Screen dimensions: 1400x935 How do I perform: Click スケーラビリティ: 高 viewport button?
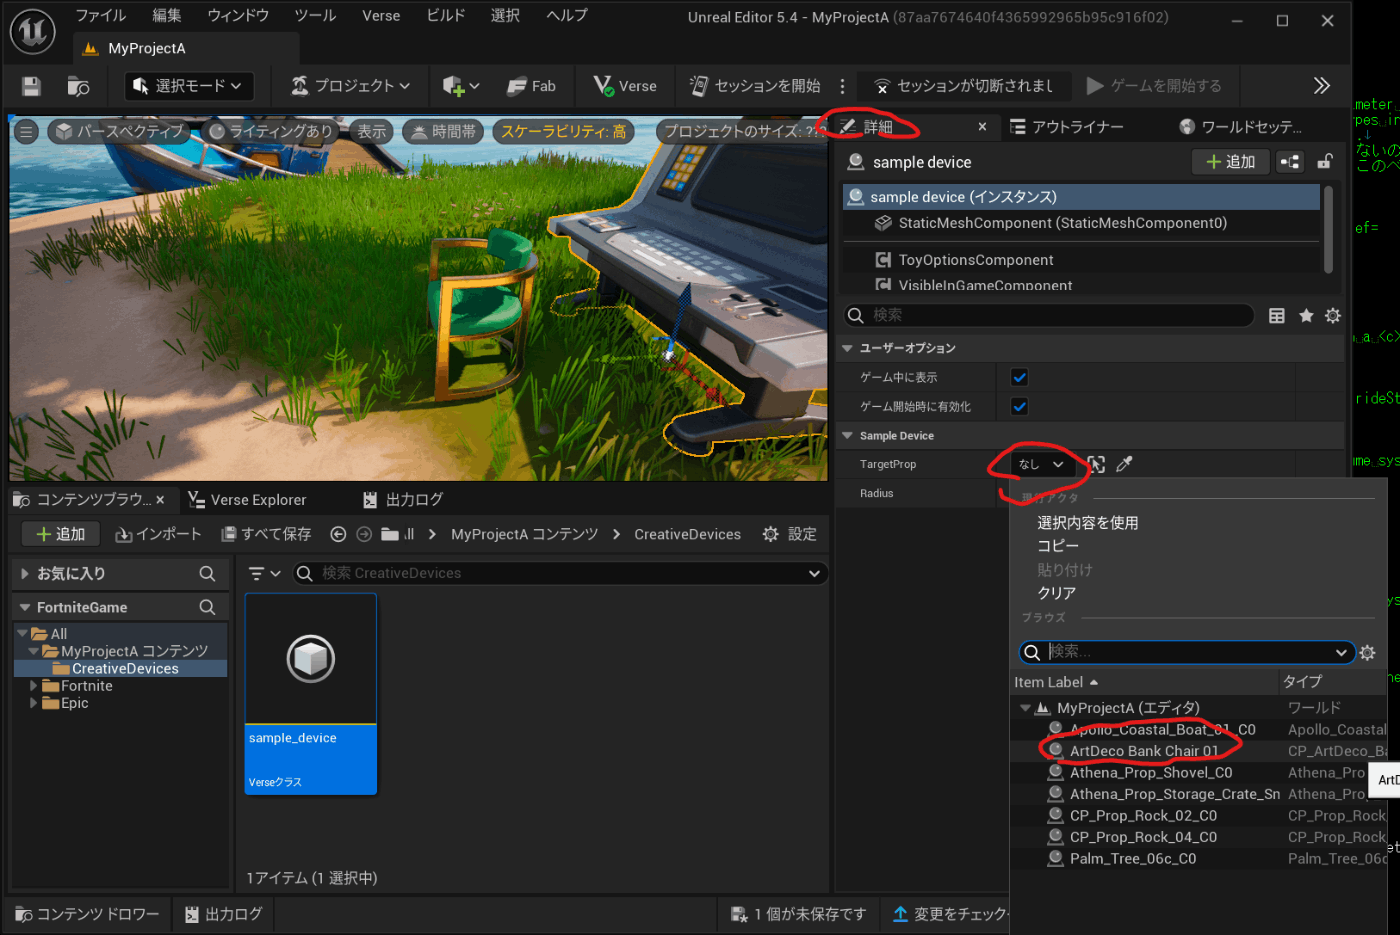click(563, 131)
